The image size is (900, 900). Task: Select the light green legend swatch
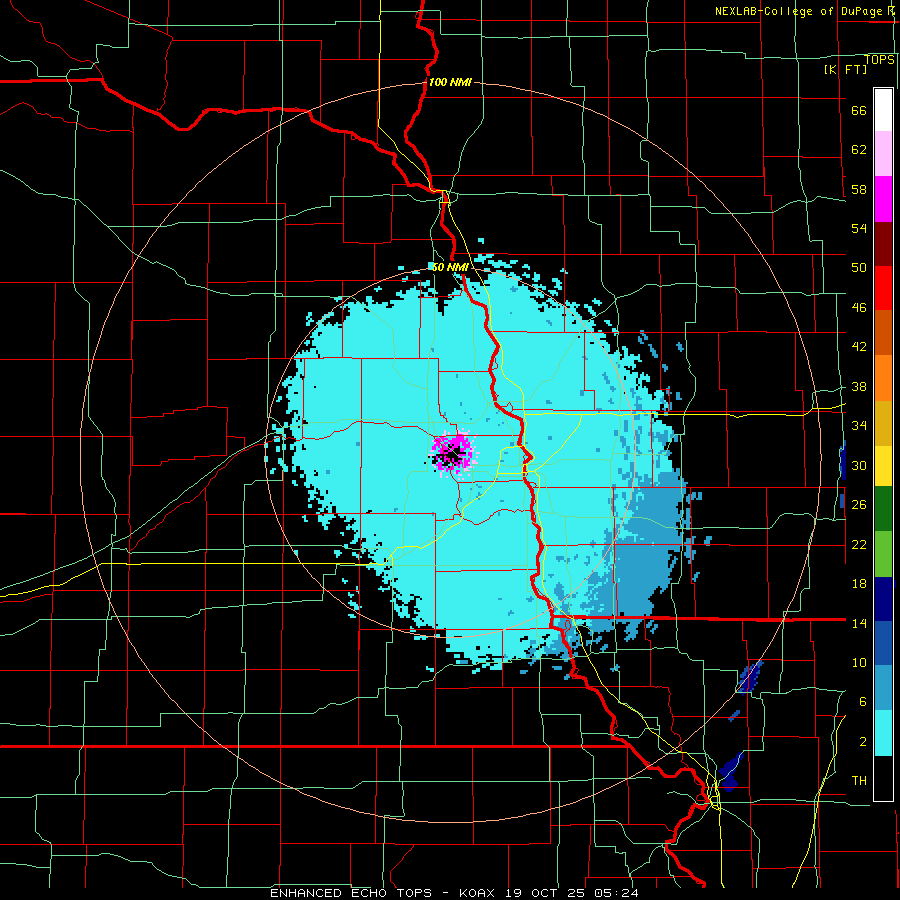883,554
